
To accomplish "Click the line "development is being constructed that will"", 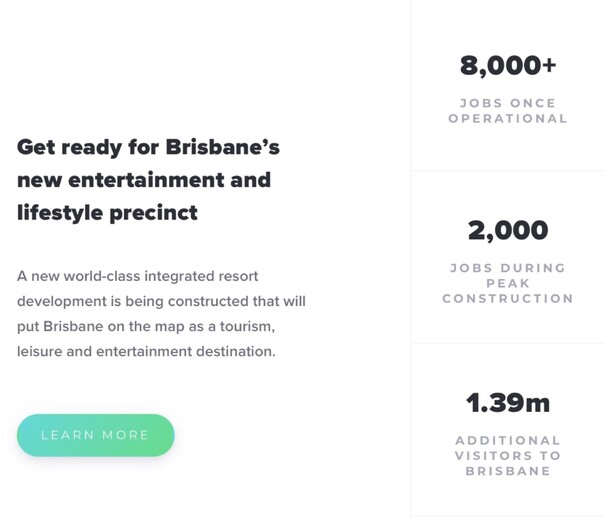I will 161,301.
